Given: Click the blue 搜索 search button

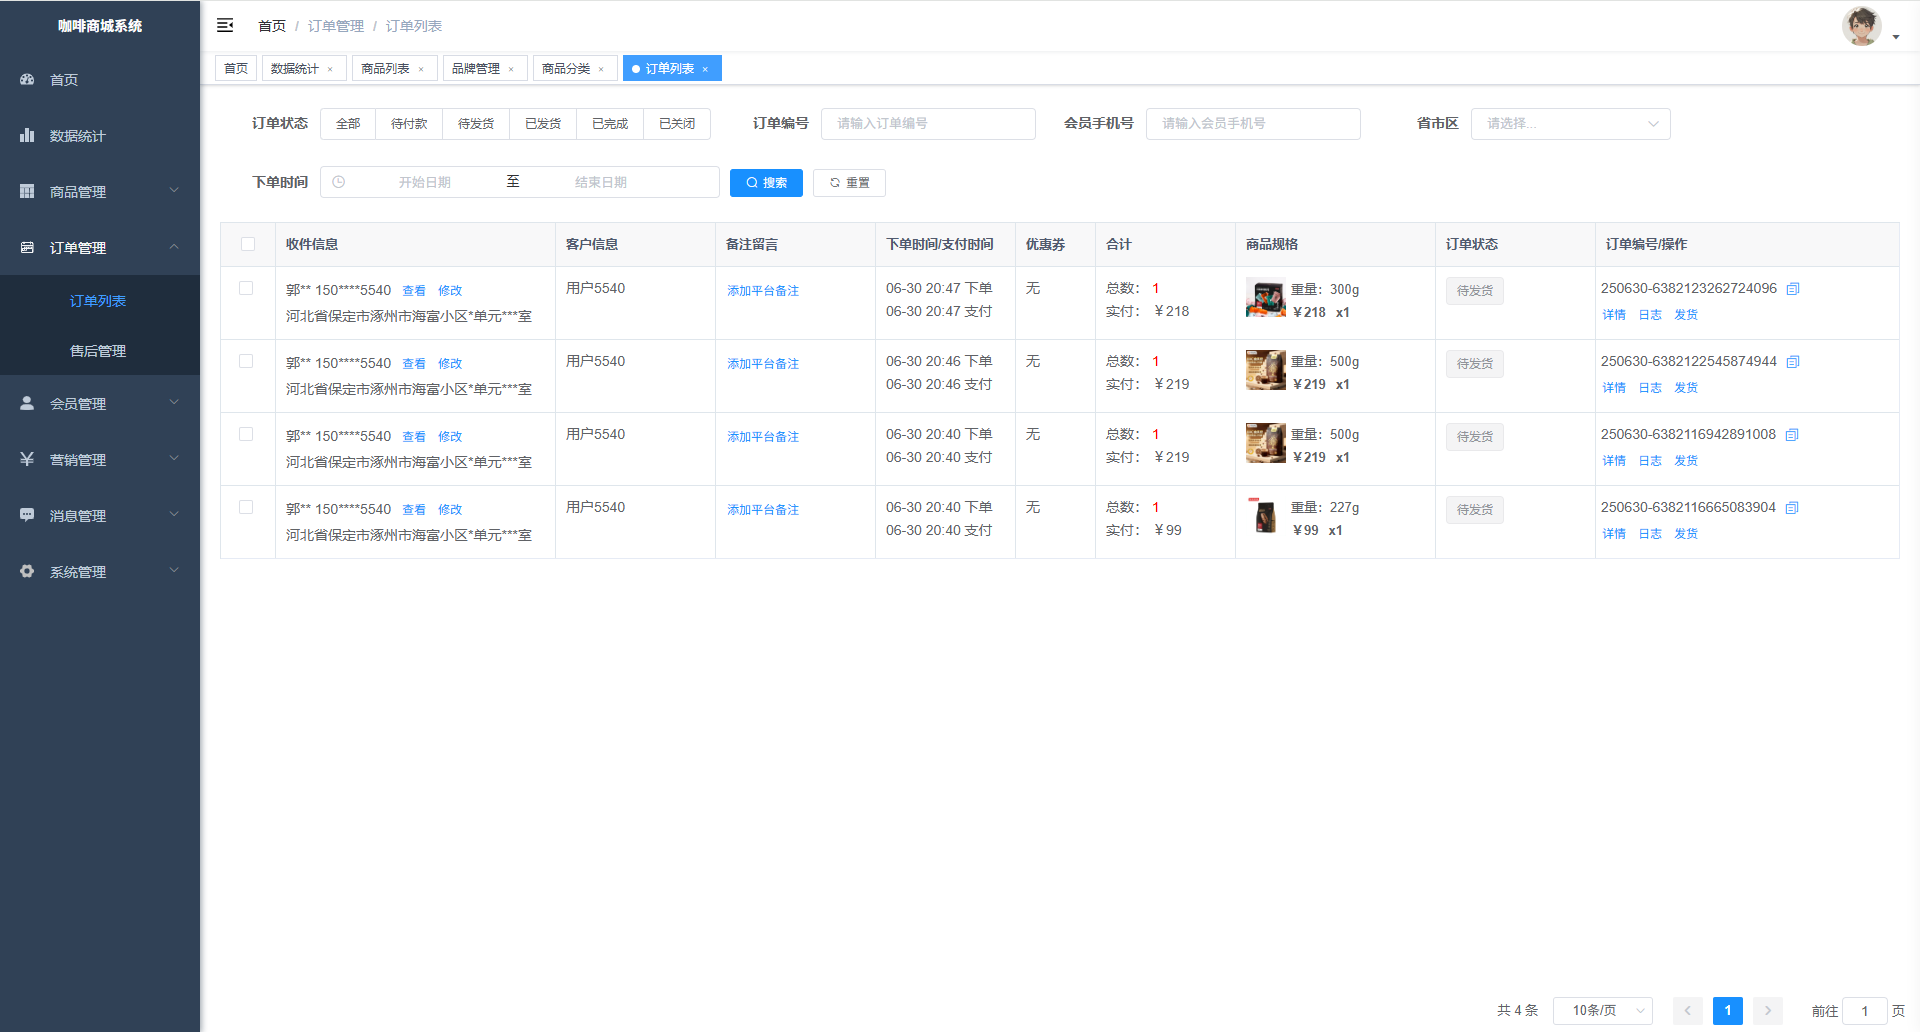Looking at the screenshot, I should coord(766,183).
